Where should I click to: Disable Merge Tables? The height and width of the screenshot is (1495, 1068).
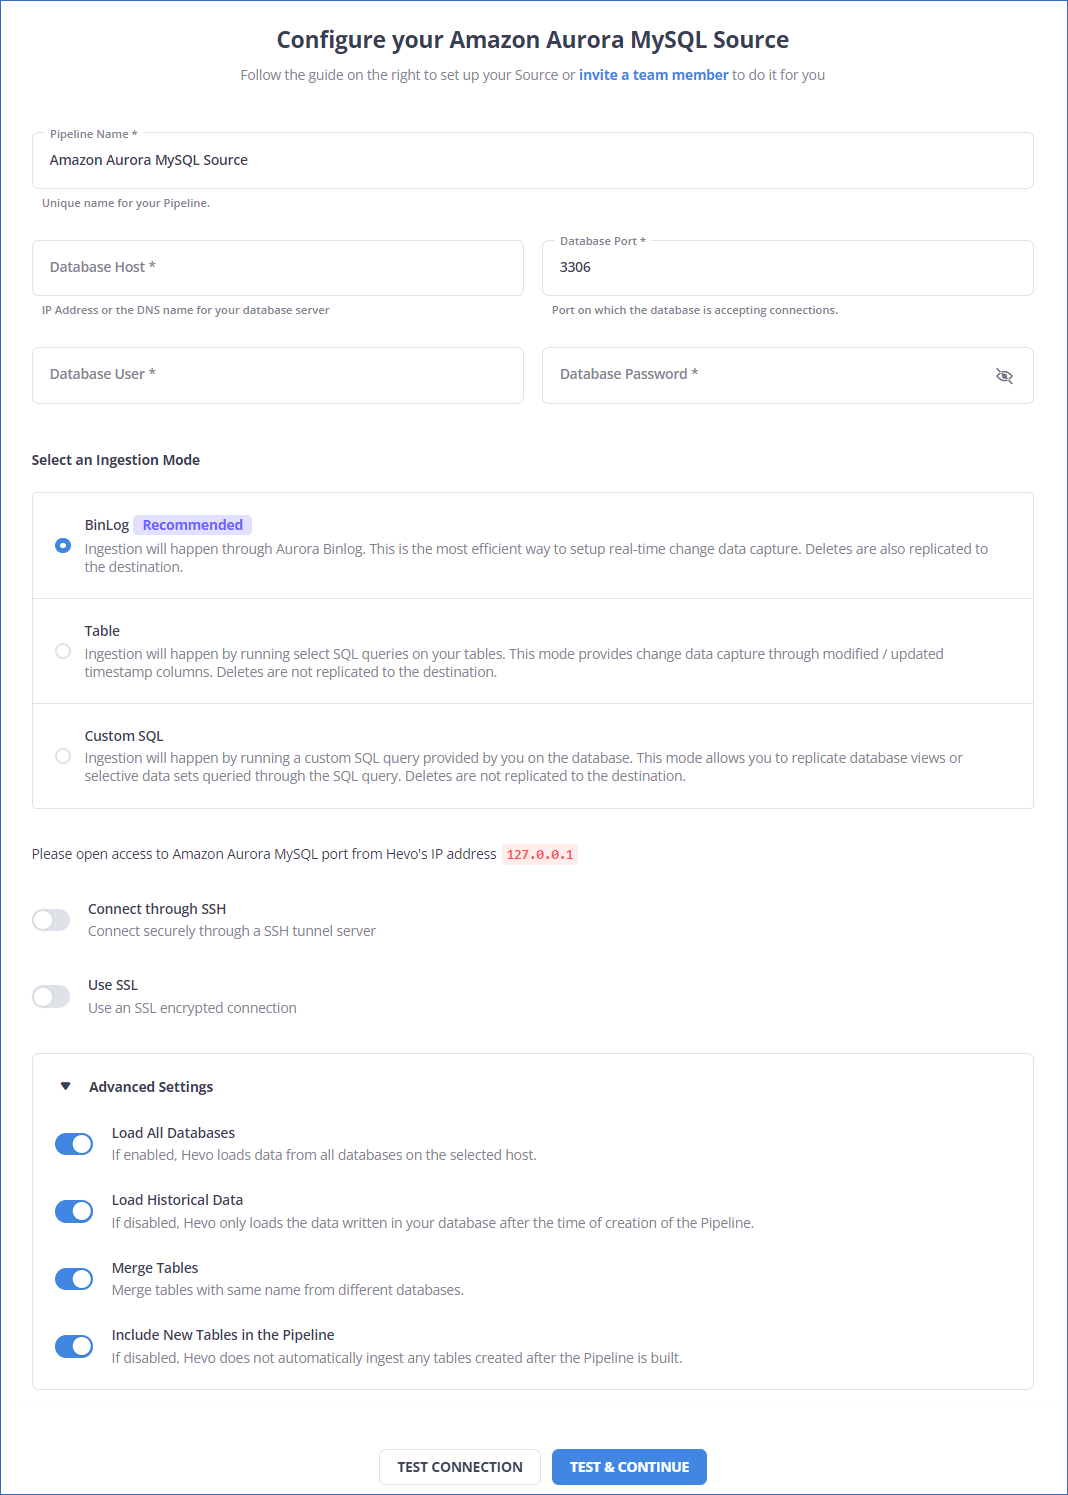(74, 1278)
